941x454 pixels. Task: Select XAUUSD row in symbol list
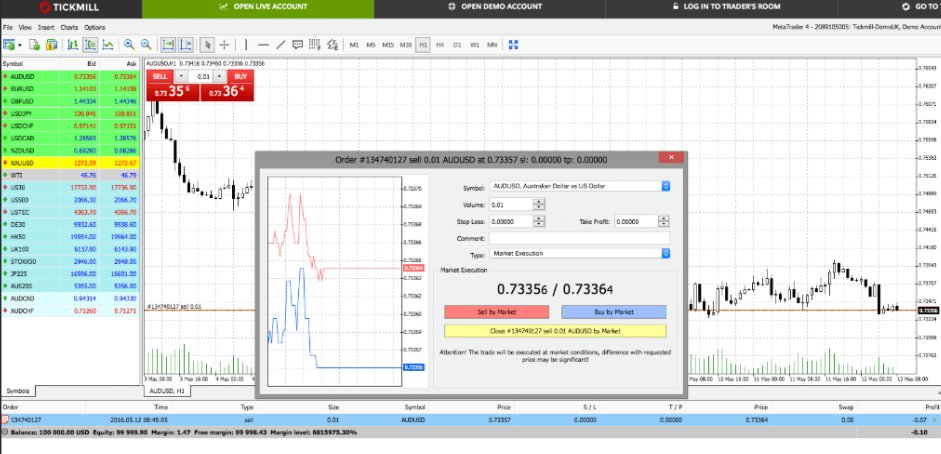click(70, 162)
